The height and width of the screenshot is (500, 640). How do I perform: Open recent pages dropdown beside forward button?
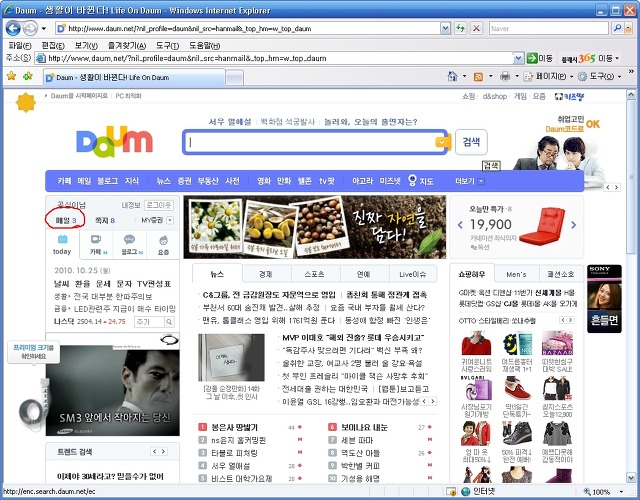click(44, 29)
